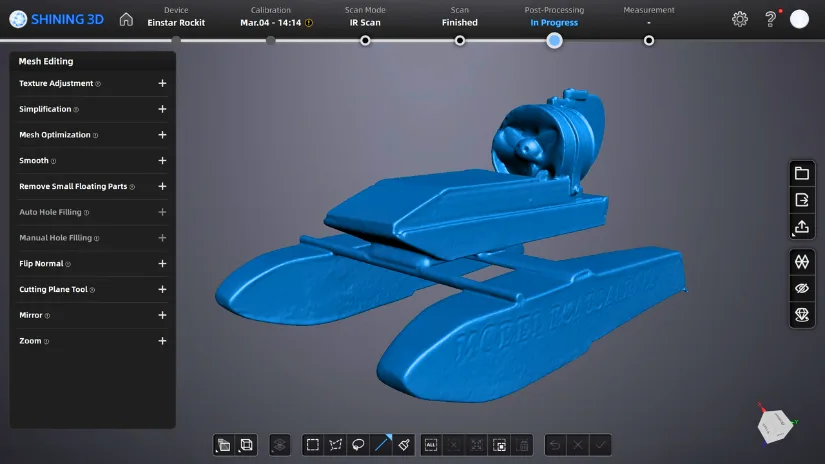Screen dimensions: 825x464
Task: Click the stacked layers select-through icon
Action: (x=279, y=445)
